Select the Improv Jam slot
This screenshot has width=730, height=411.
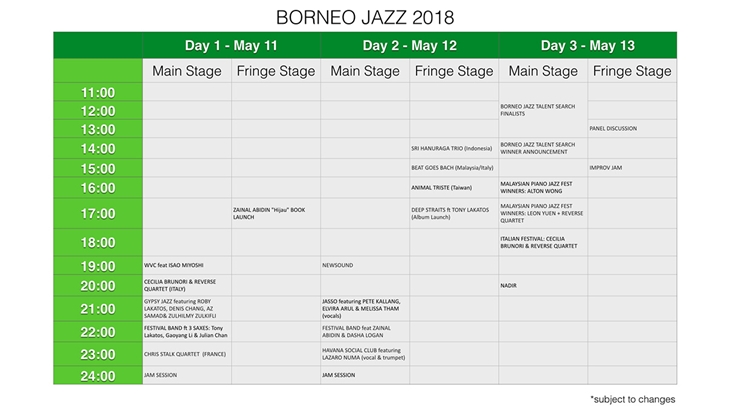(x=606, y=168)
